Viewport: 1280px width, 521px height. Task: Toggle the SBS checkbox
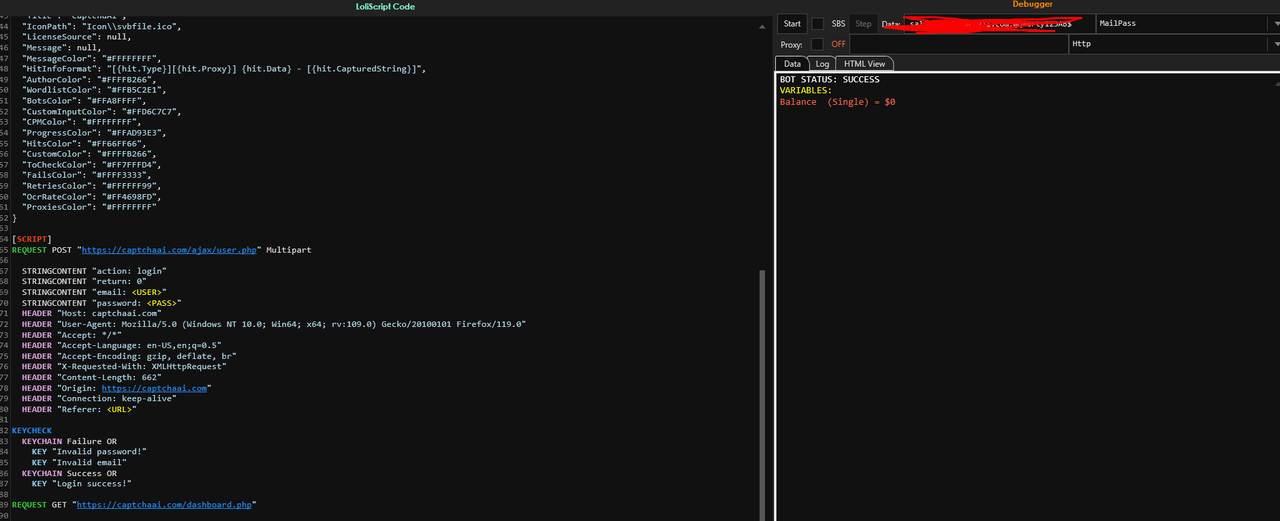point(817,23)
